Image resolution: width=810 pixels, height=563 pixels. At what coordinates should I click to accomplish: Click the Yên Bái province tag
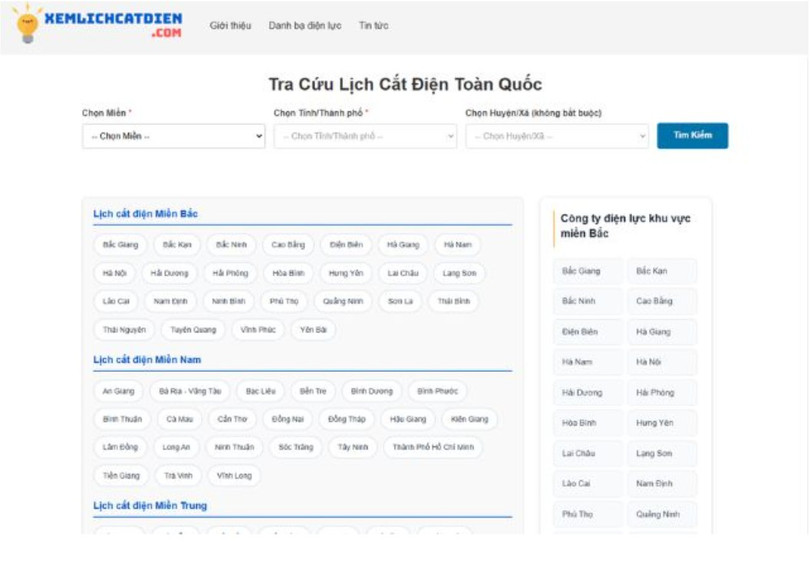tap(315, 329)
